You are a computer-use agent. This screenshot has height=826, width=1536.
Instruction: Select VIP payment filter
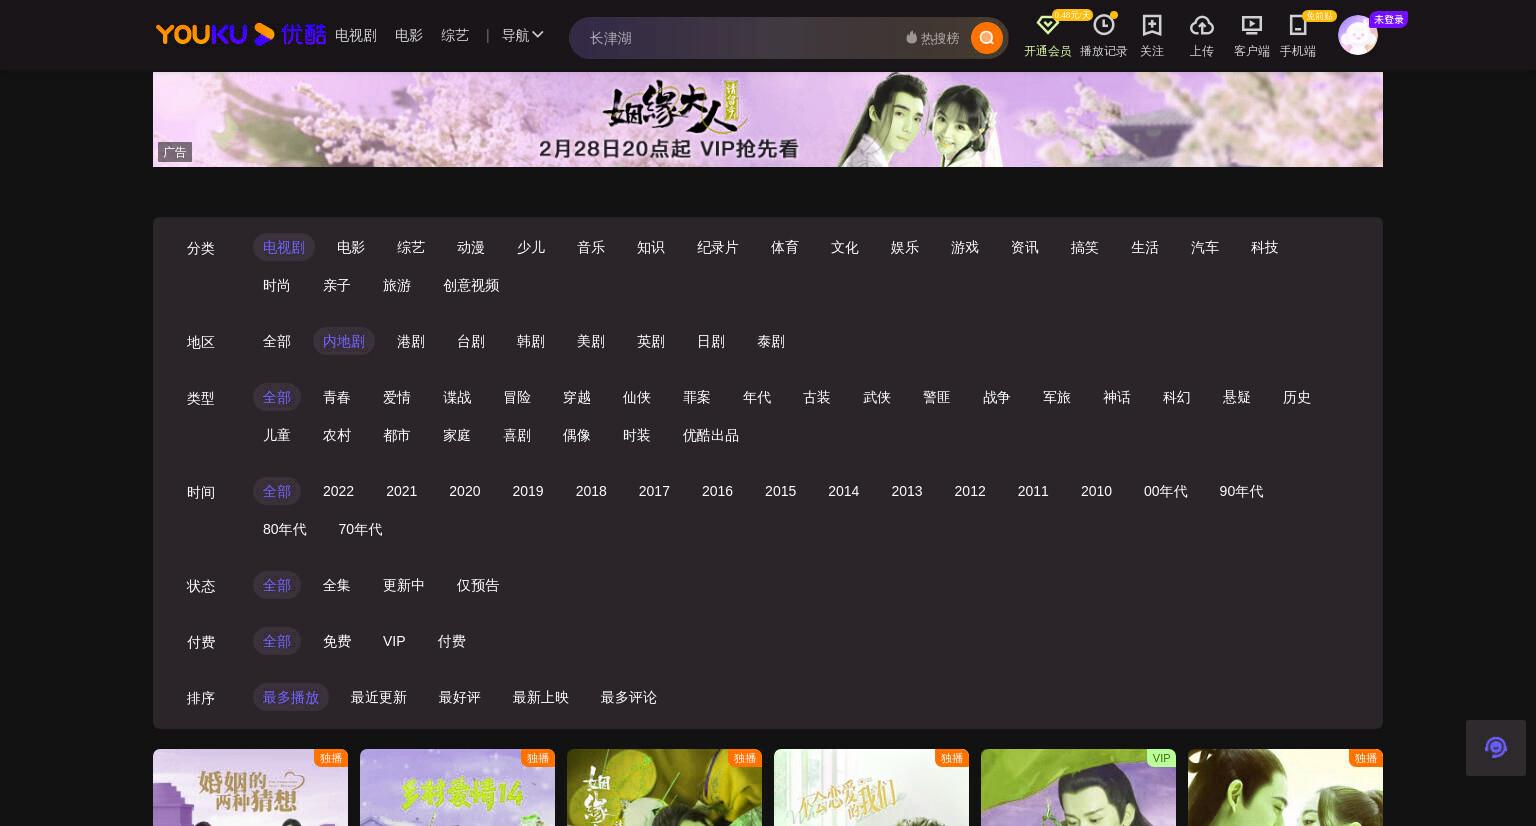point(394,641)
